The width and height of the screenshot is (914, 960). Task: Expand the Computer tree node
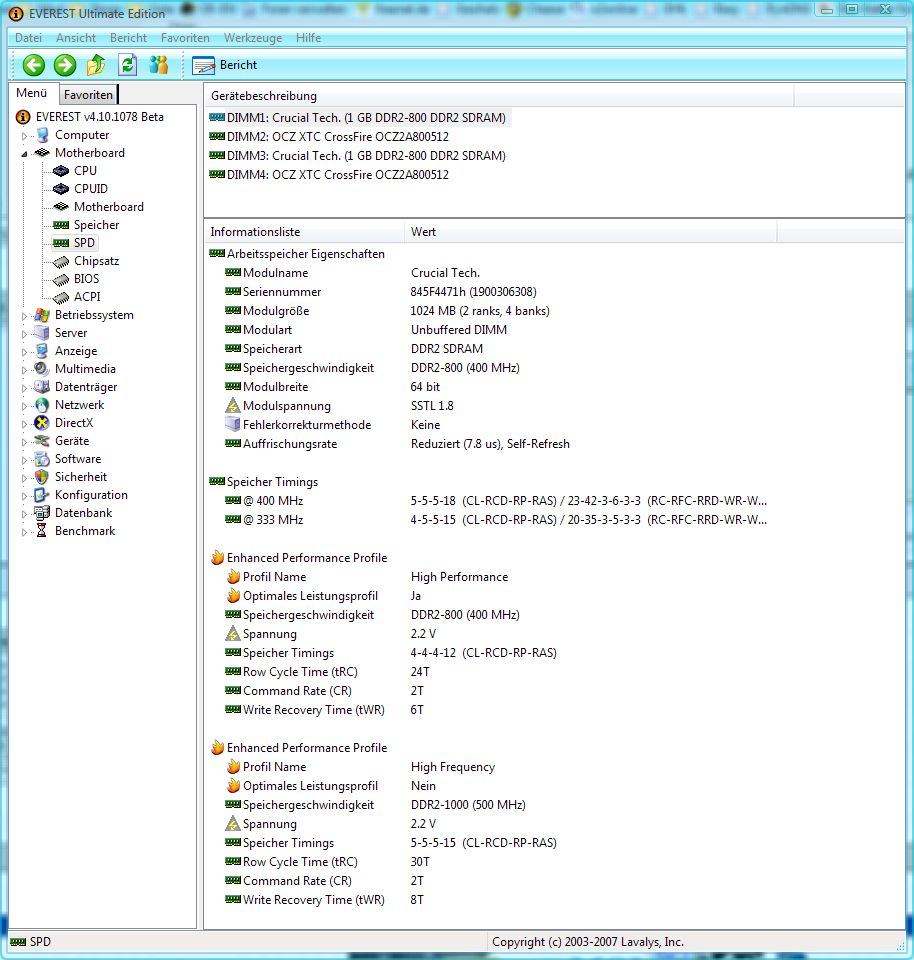pyautogui.click(x=24, y=136)
